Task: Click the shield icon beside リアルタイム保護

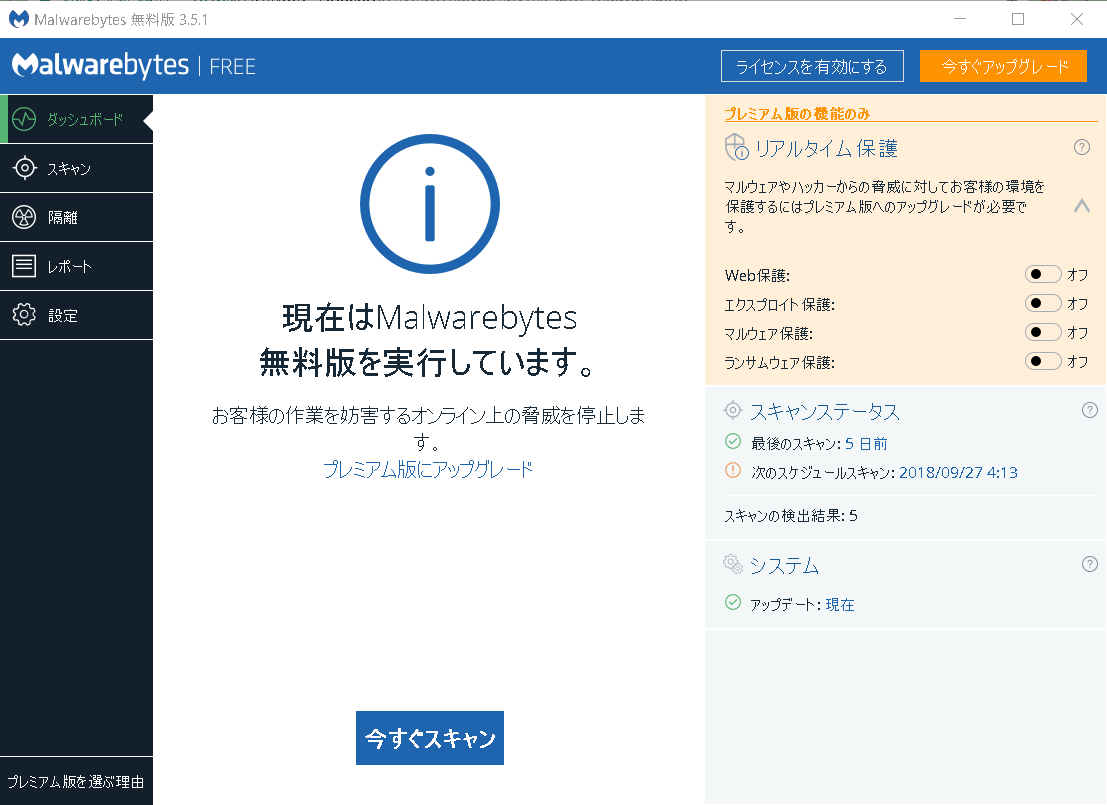Action: [x=736, y=148]
